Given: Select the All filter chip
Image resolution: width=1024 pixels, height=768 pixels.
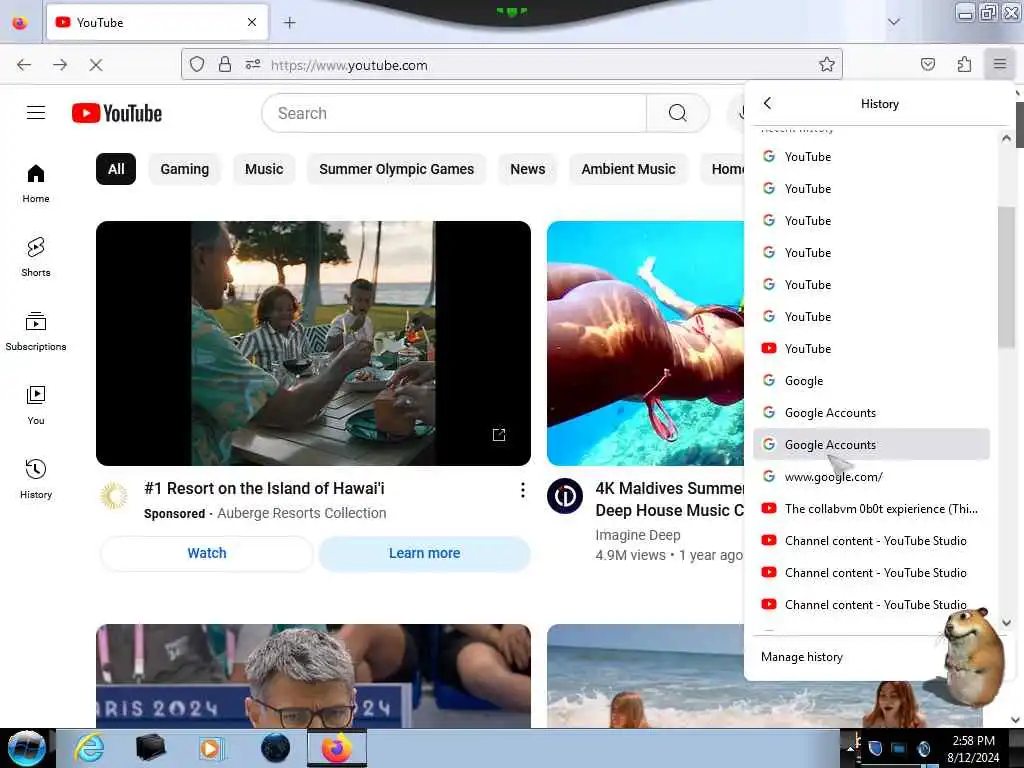Looking at the screenshot, I should click(116, 169).
